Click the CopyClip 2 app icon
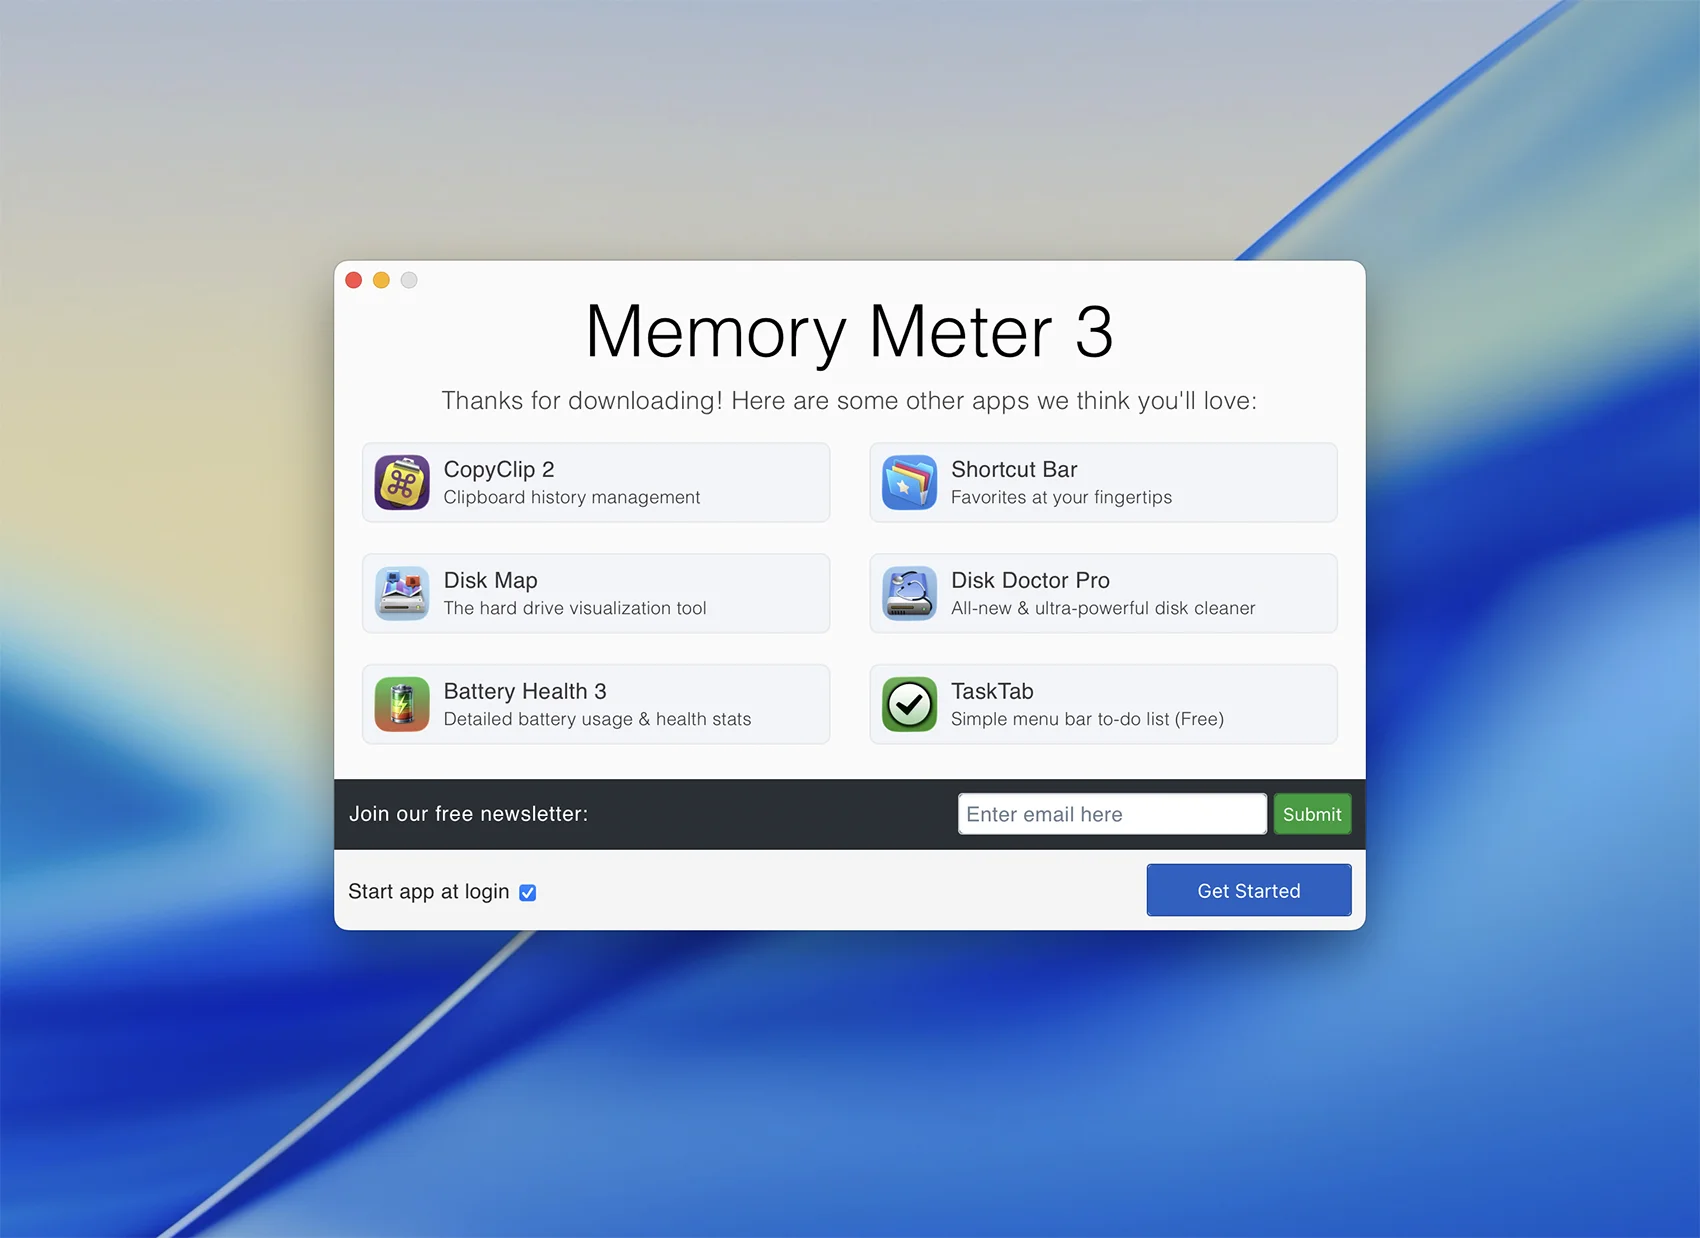This screenshot has height=1238, width=1700. pos(402,482)
